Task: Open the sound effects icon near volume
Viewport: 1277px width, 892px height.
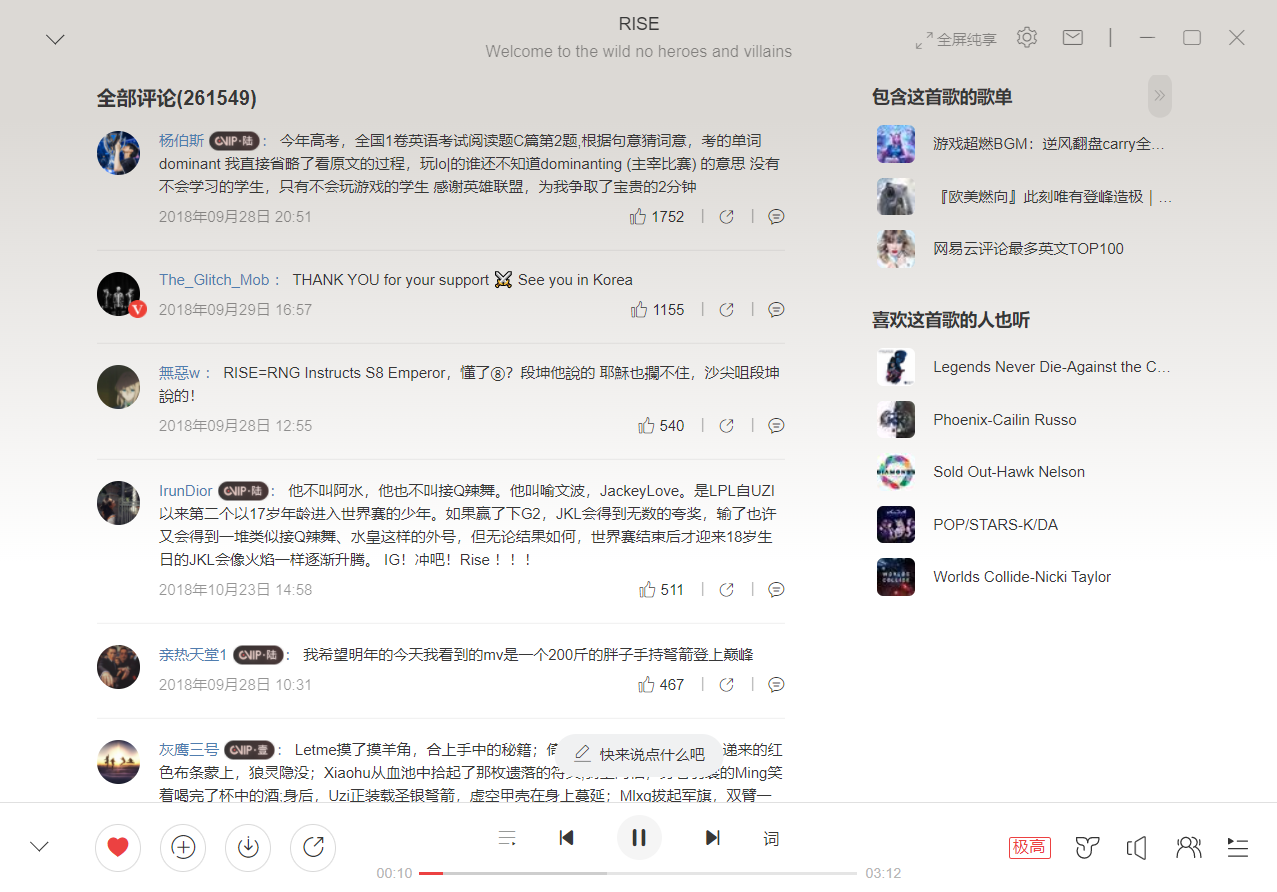Action: [x=1087, y=847]
